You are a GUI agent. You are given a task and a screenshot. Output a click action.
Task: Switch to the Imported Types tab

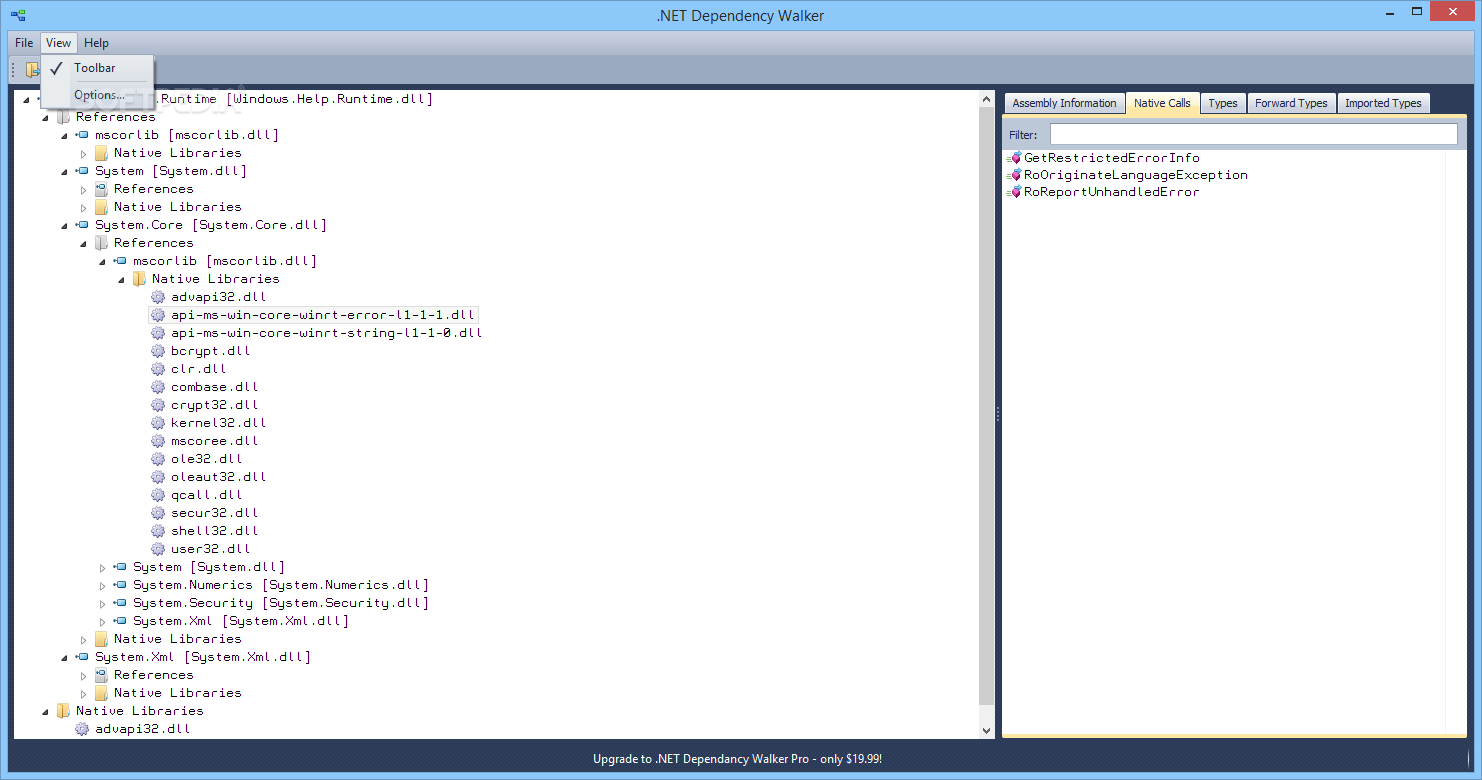click(x=1383, y=103)
